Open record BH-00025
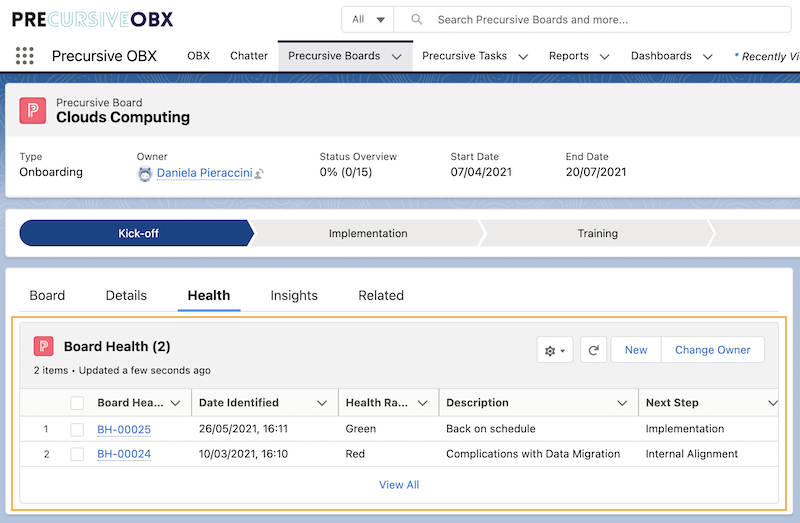Image resolution: width=800 pixels, height=523 pixels. click(x=124, y=430)
